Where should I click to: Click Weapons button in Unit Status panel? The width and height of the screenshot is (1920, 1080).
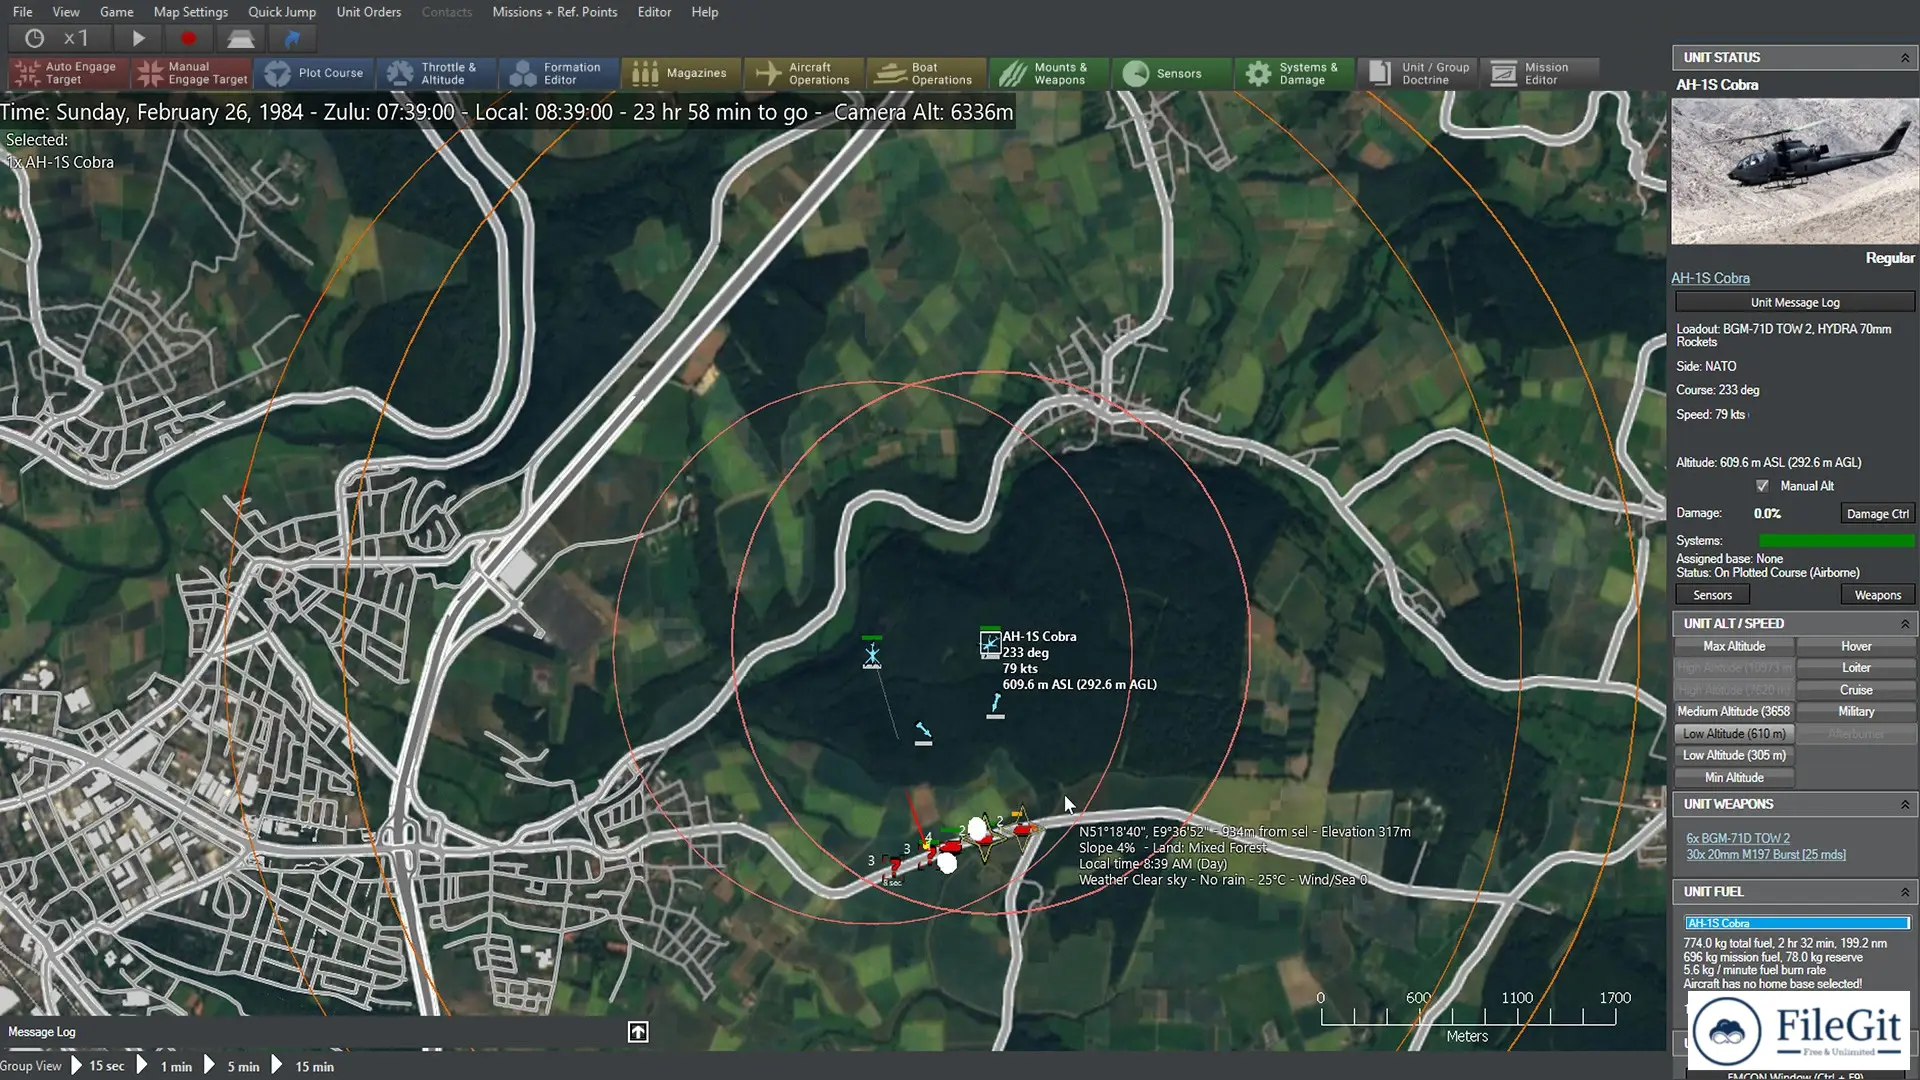(1878, 595)
